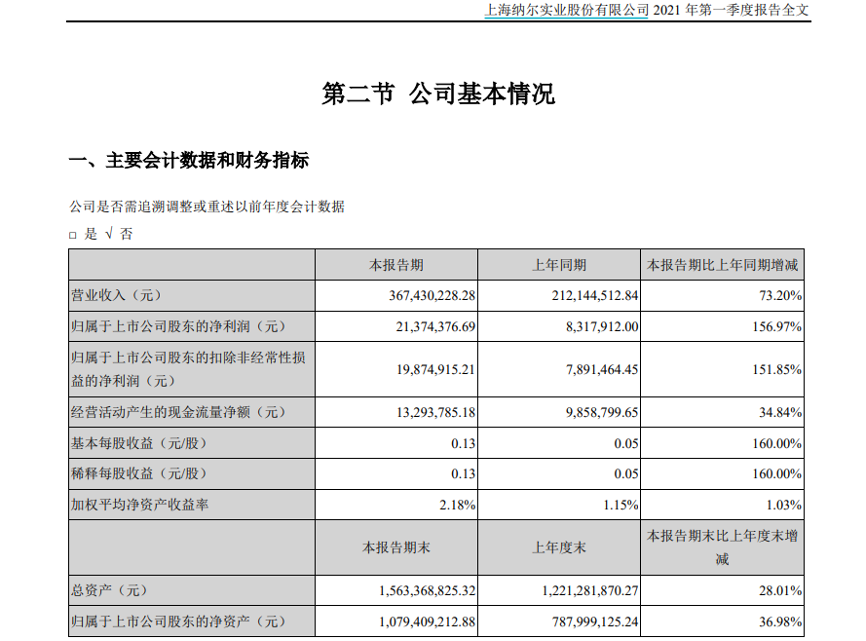Viewport: 866px width, 641px height.
Task: Click the 73.20% revenue growth cell
Action: pos(781,295)
